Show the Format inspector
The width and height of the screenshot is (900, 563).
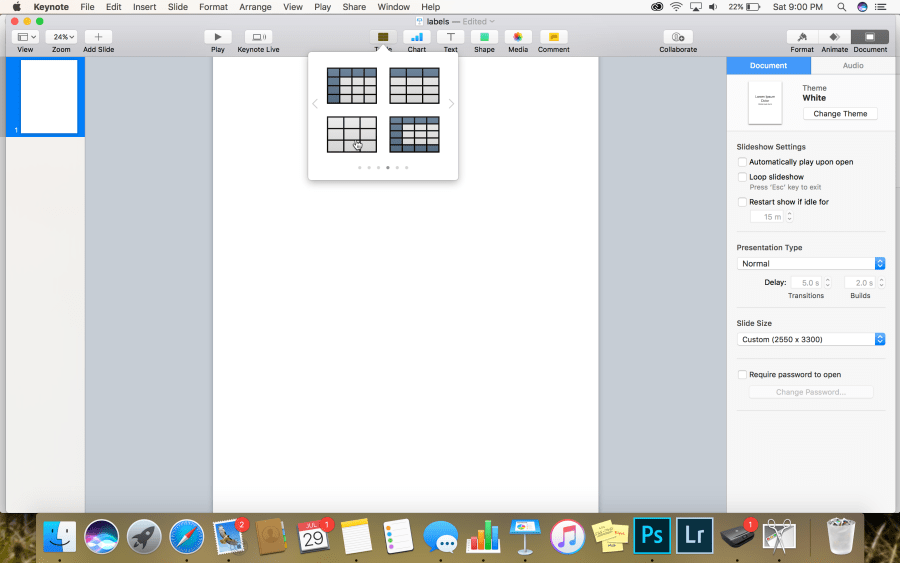click(802, 37)
